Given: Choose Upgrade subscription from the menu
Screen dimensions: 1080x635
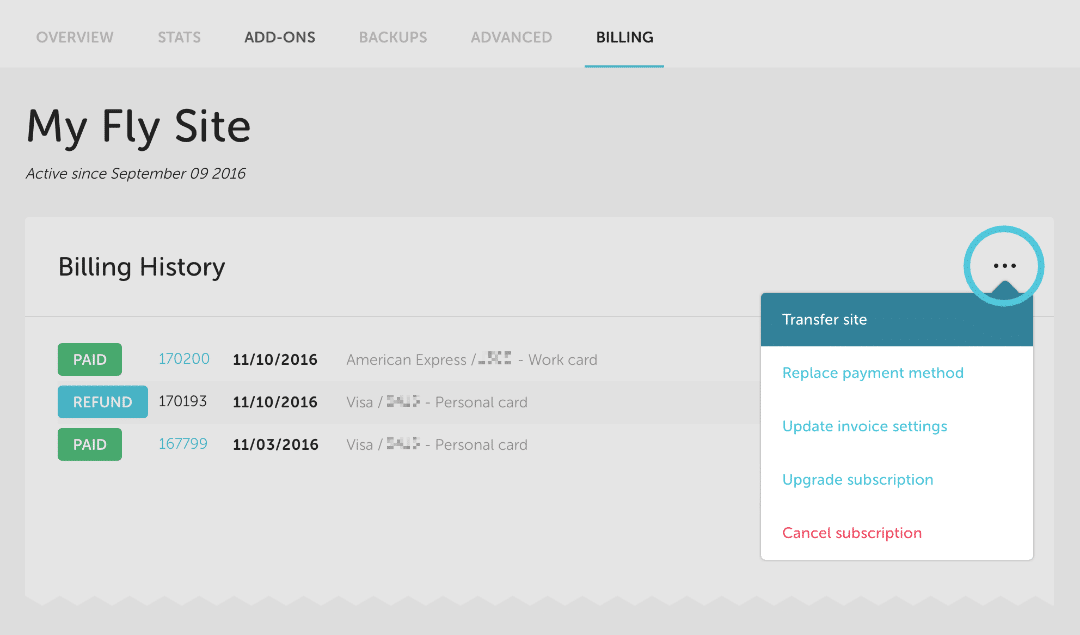Looking at the screenshot, I should (x=858, y=480).
